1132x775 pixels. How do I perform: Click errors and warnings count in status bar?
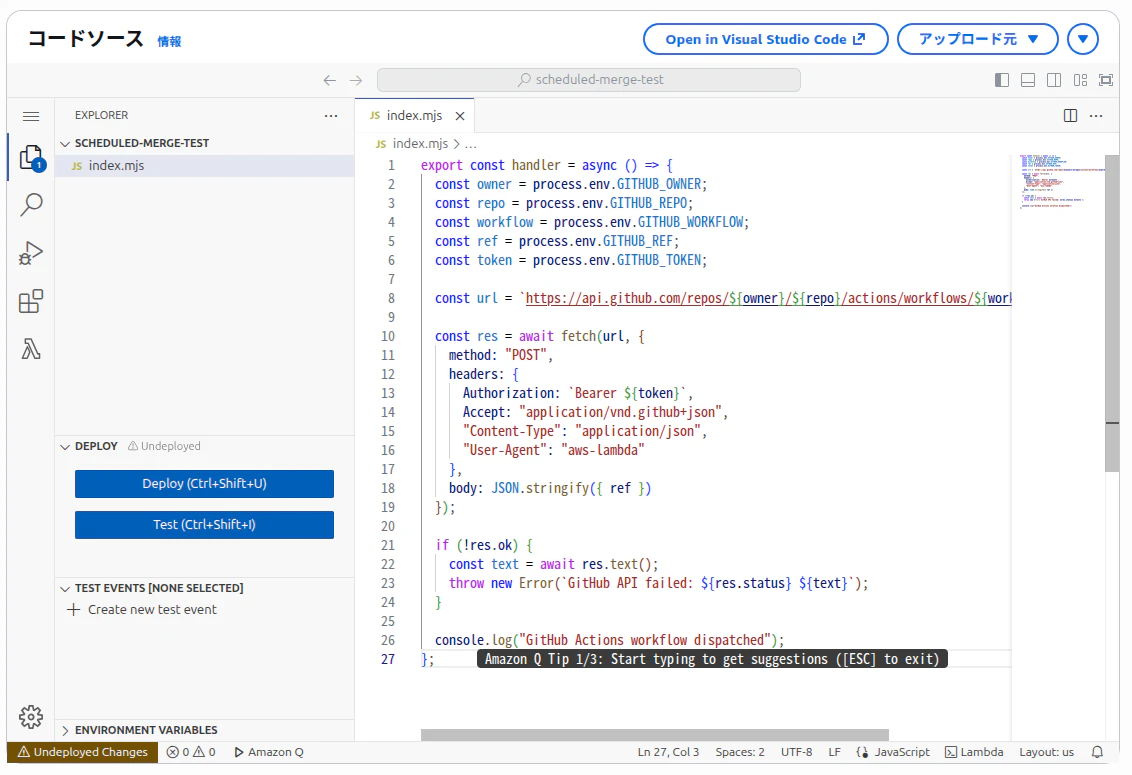(x=191, y=752)
